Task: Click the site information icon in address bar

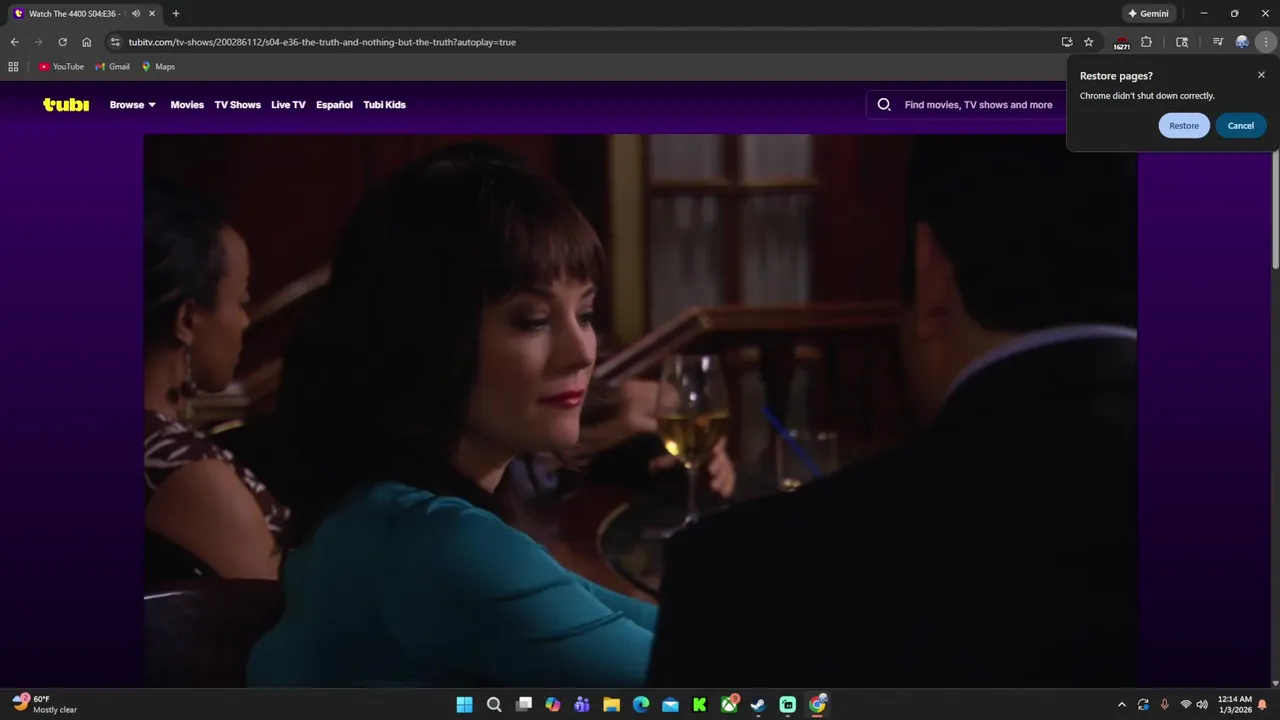Action: point(115,42)
